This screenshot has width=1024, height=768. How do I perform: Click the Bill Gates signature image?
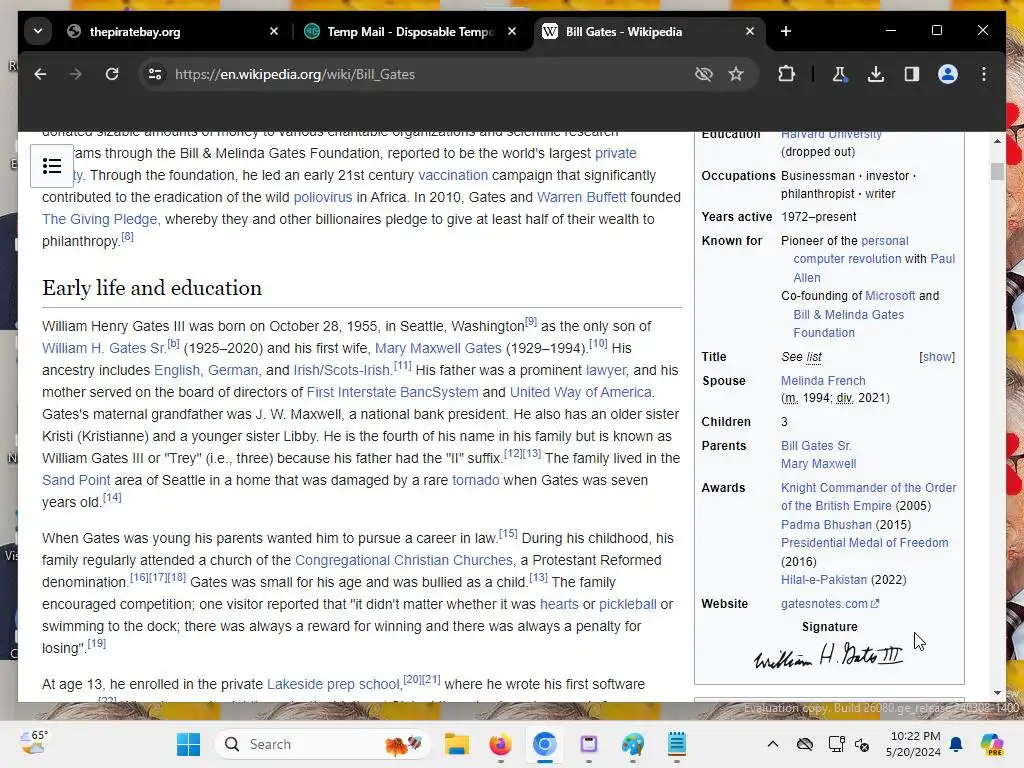point(829,656)
